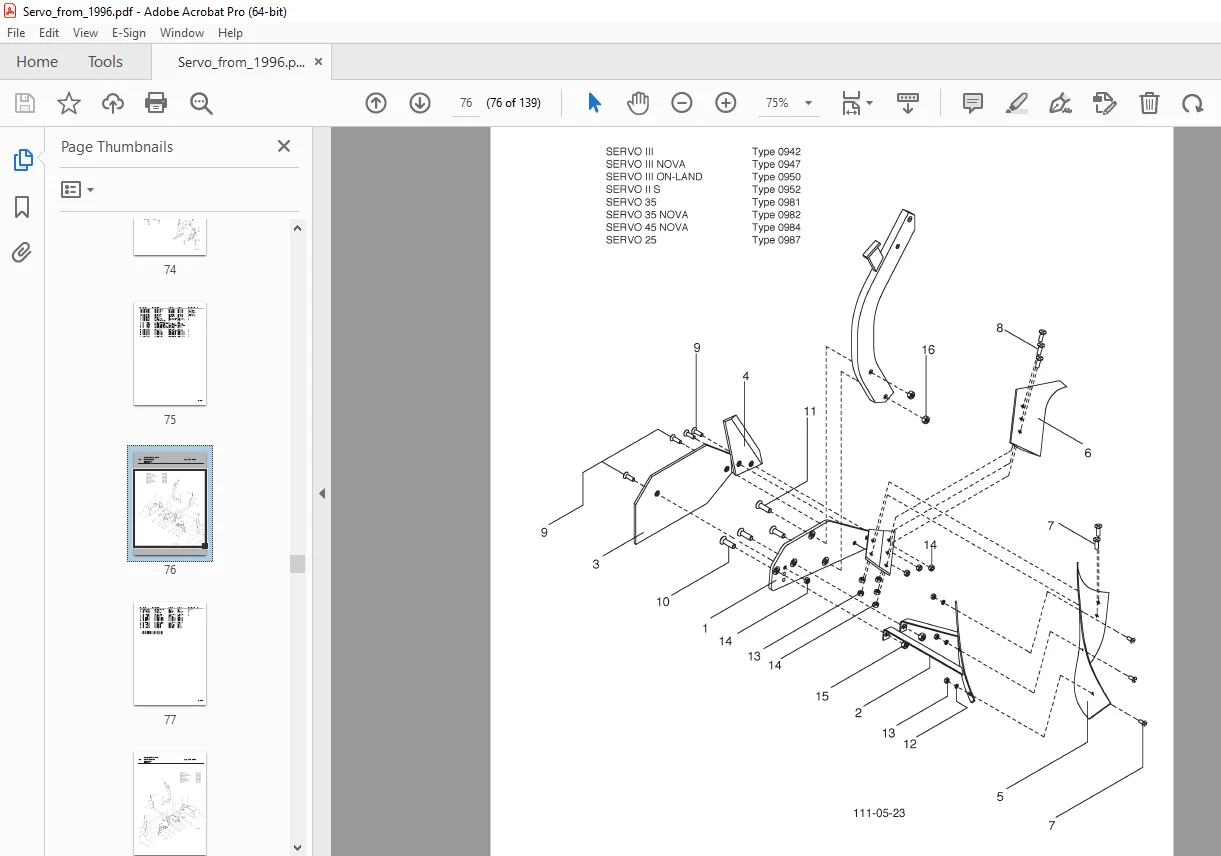The image size is (1221, 856).
Task: Click the 'SERVO III ON-LAND' text
Action: pos(654,177)
